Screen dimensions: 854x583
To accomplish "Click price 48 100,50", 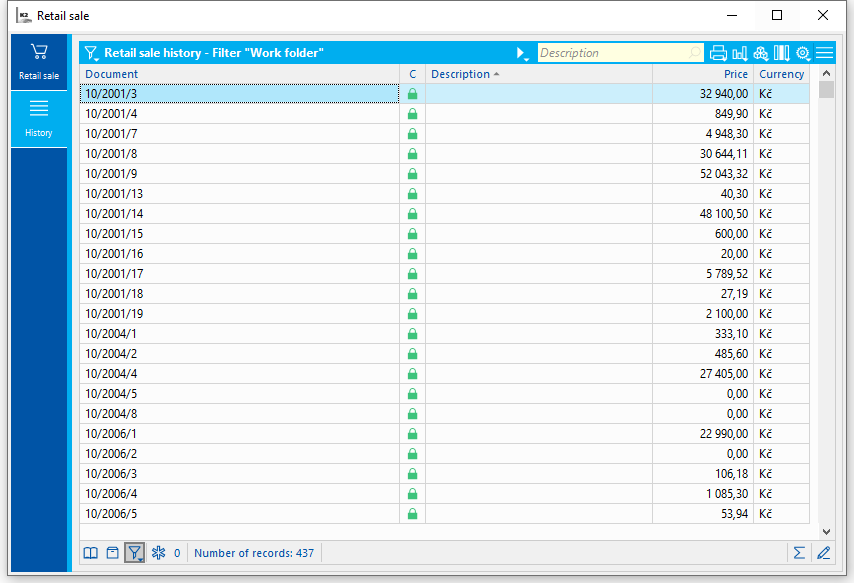I will pos(724,214).
